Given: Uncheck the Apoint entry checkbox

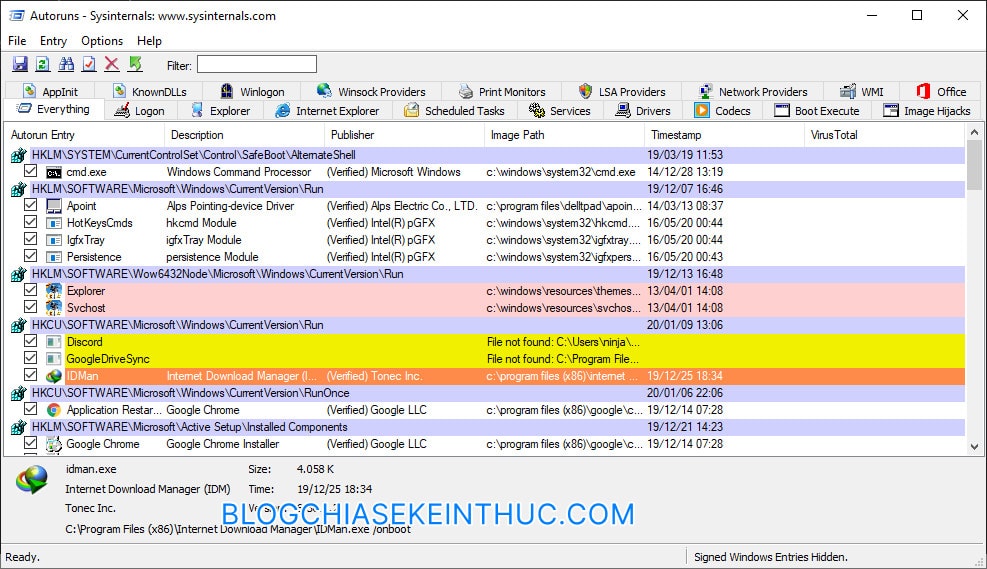Looking at the screenshot, I should [x=30, y=205].
